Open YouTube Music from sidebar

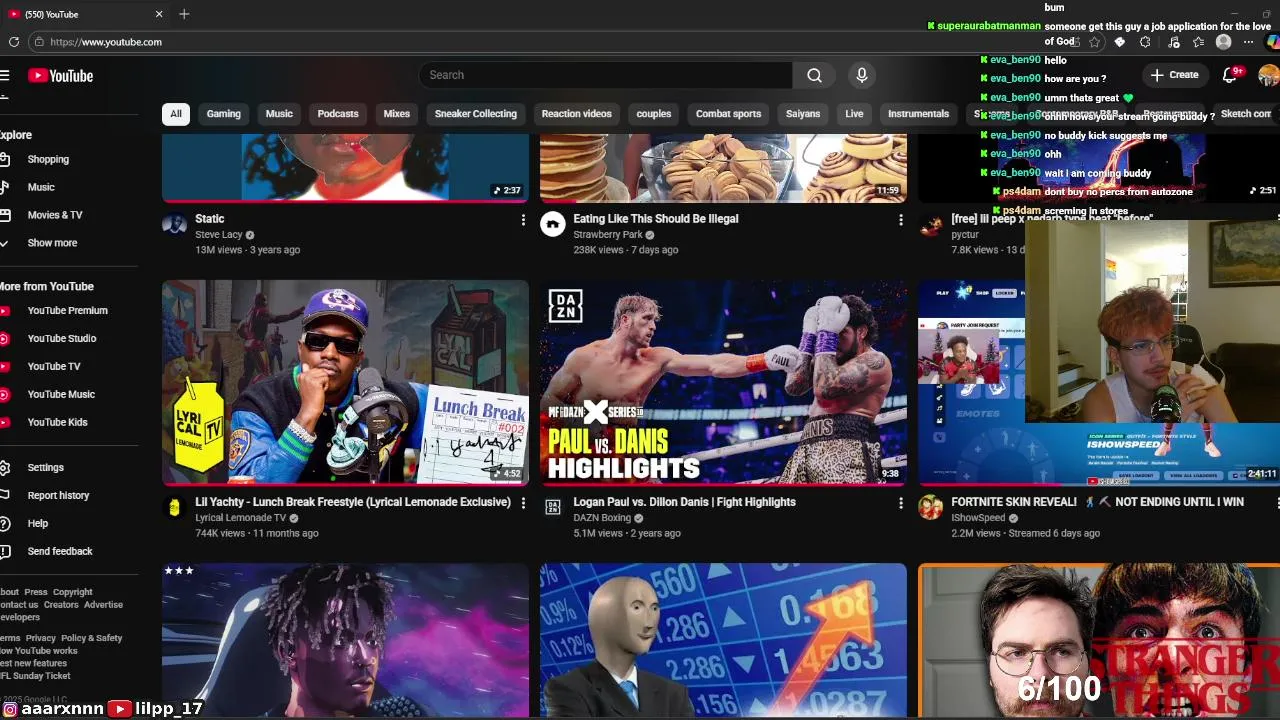pyautogui.click(x=61, y=395)
